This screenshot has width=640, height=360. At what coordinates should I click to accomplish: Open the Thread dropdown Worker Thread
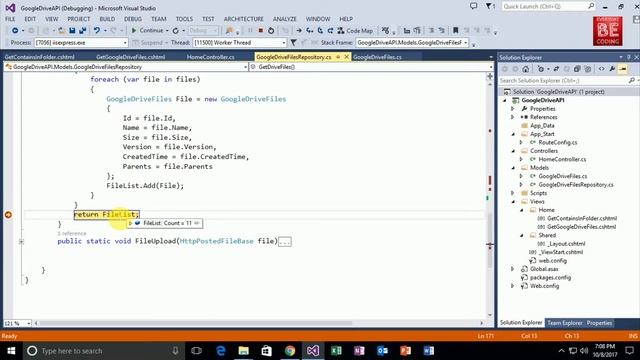pos(240,42)
